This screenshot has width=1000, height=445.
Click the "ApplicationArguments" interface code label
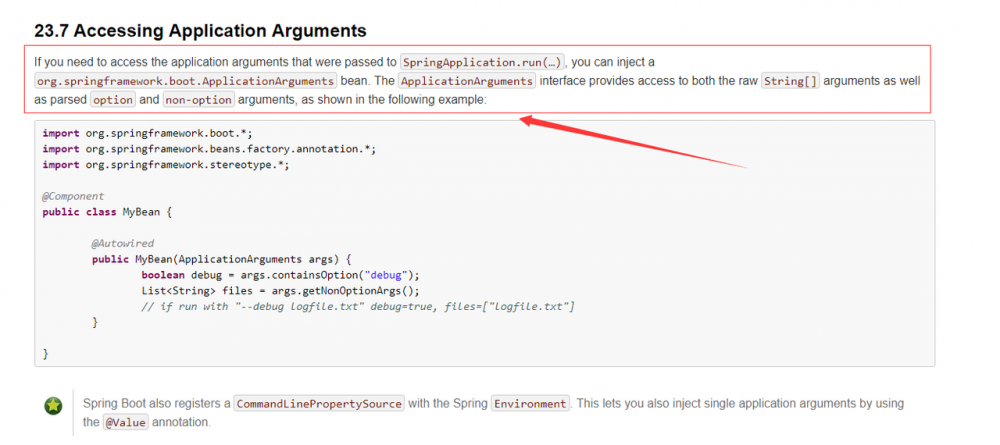tap(467, 82)
